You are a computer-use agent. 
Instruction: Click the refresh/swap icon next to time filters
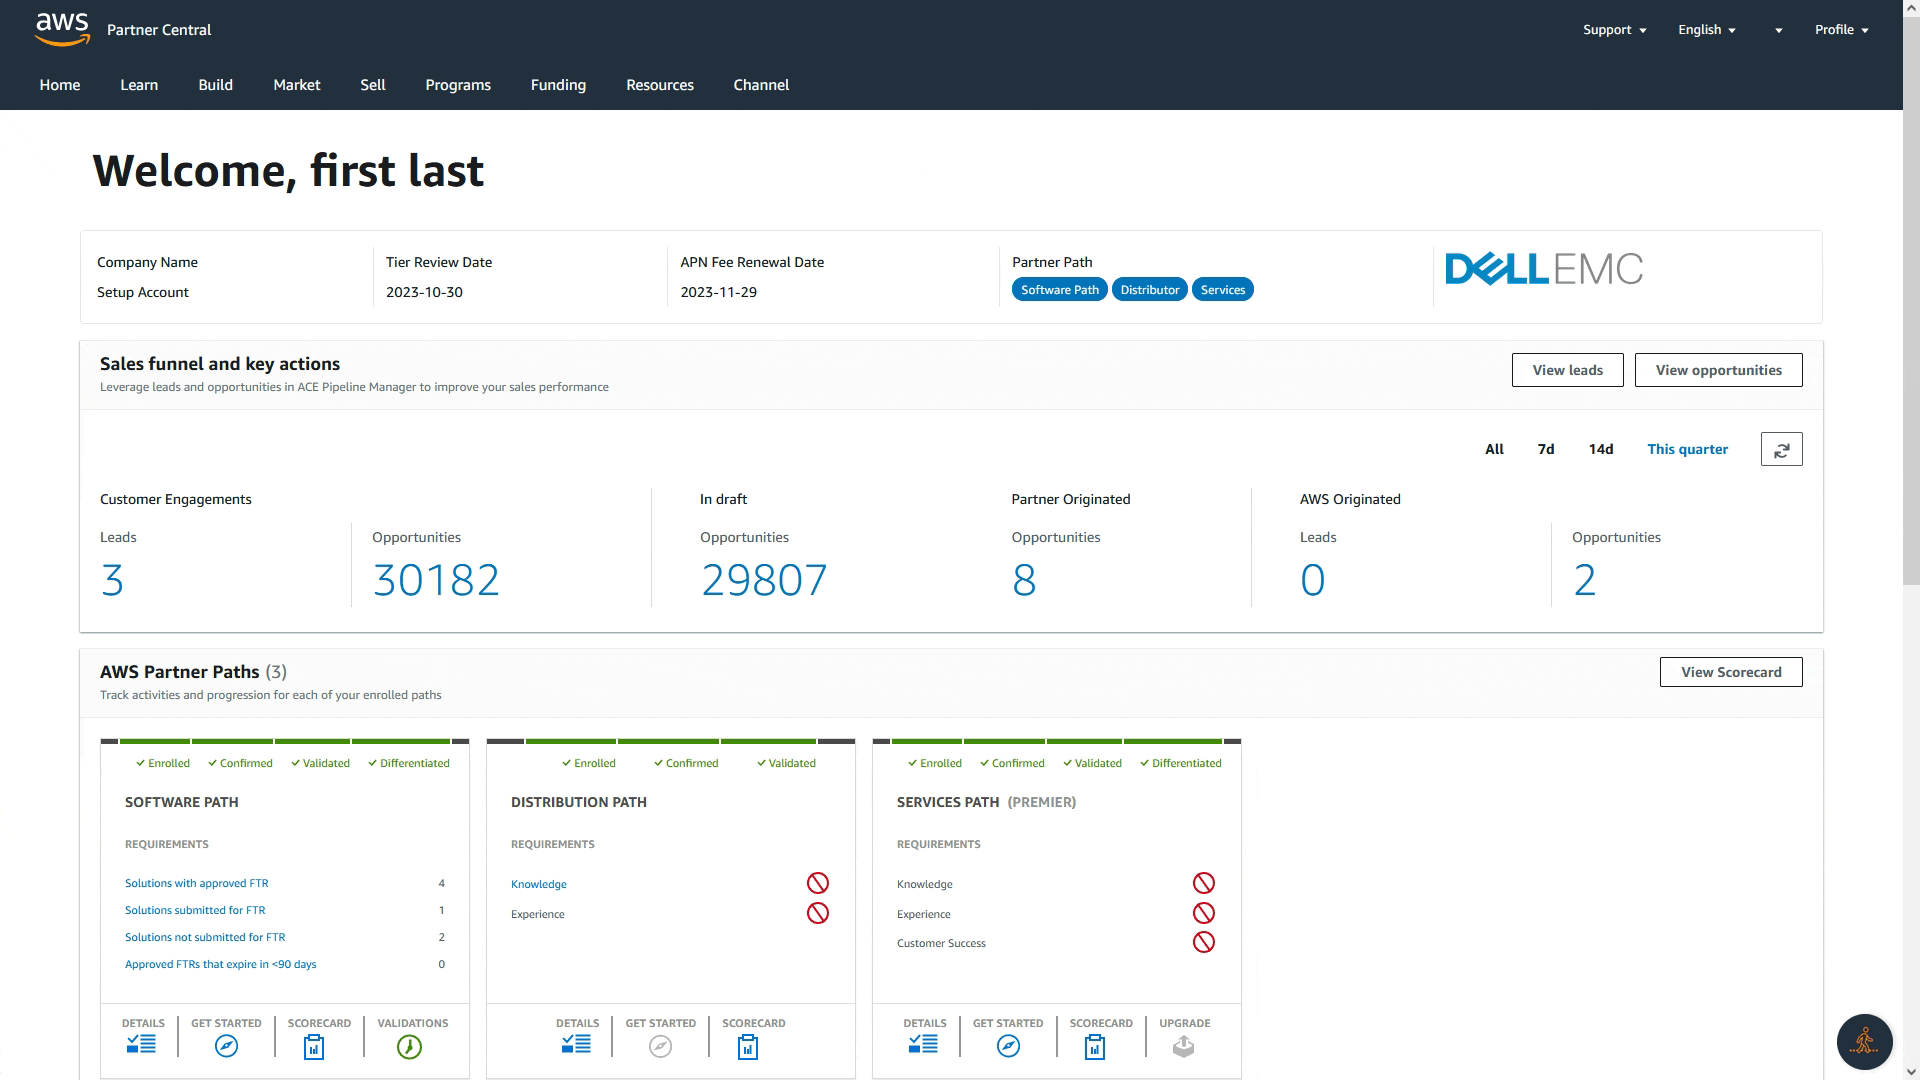pos(1782,448)
